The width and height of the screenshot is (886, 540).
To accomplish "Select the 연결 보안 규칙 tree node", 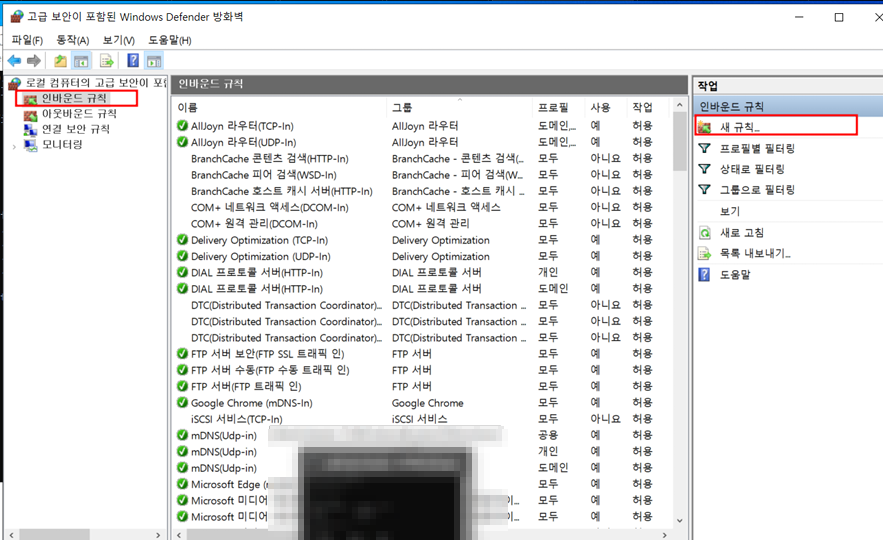I will [76, 129].
